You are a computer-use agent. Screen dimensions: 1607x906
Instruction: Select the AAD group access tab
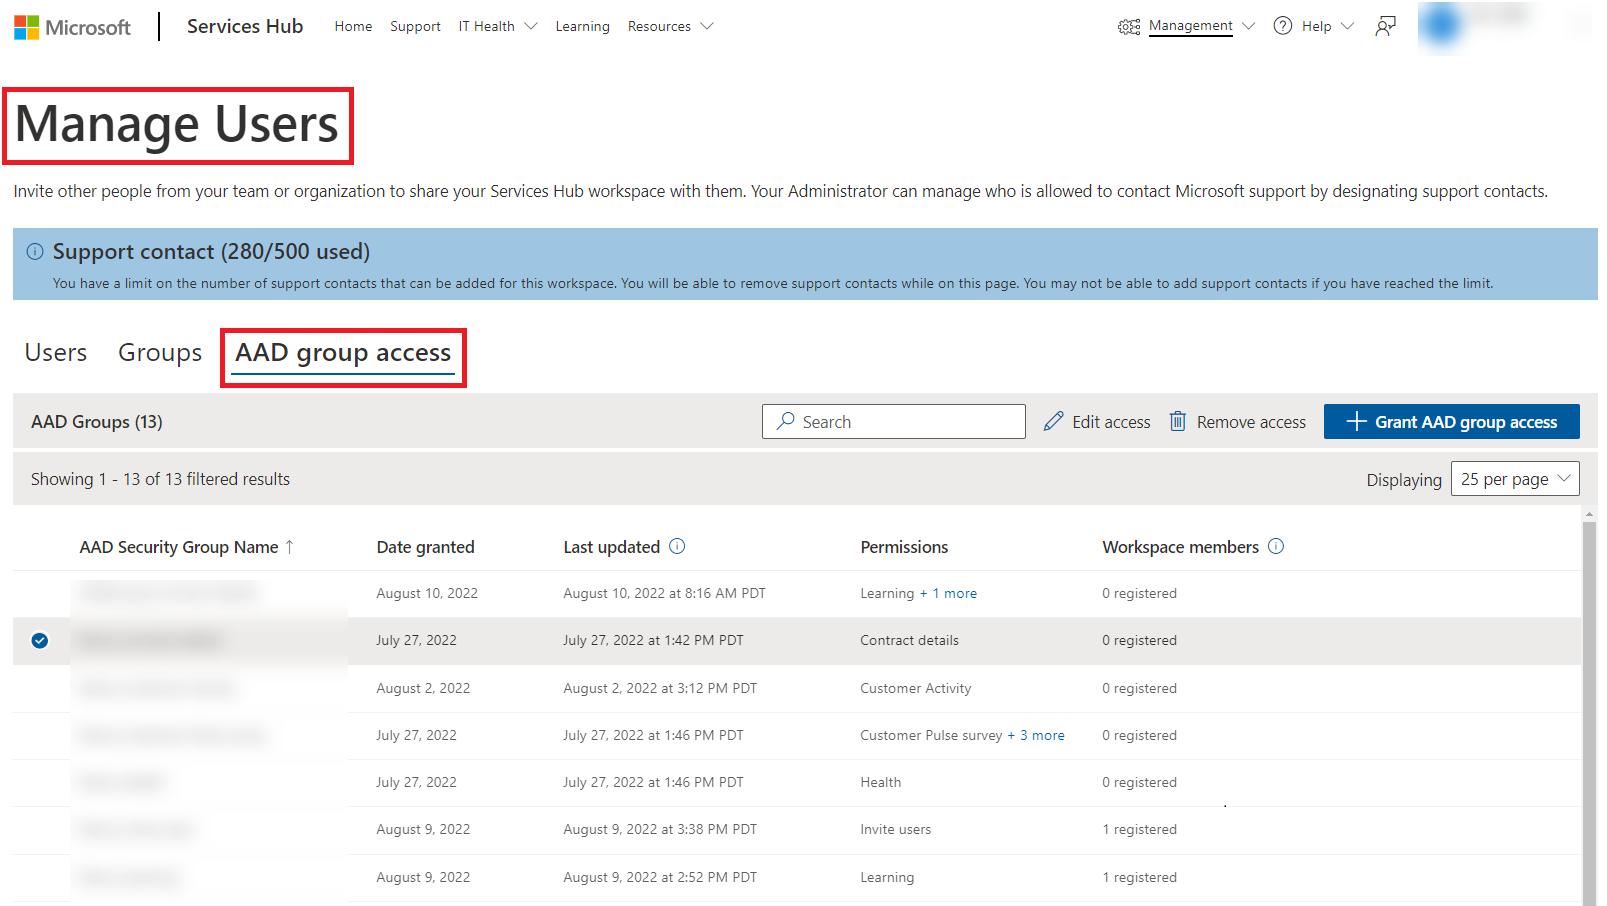pyautogui.click(x=343, y=353)
